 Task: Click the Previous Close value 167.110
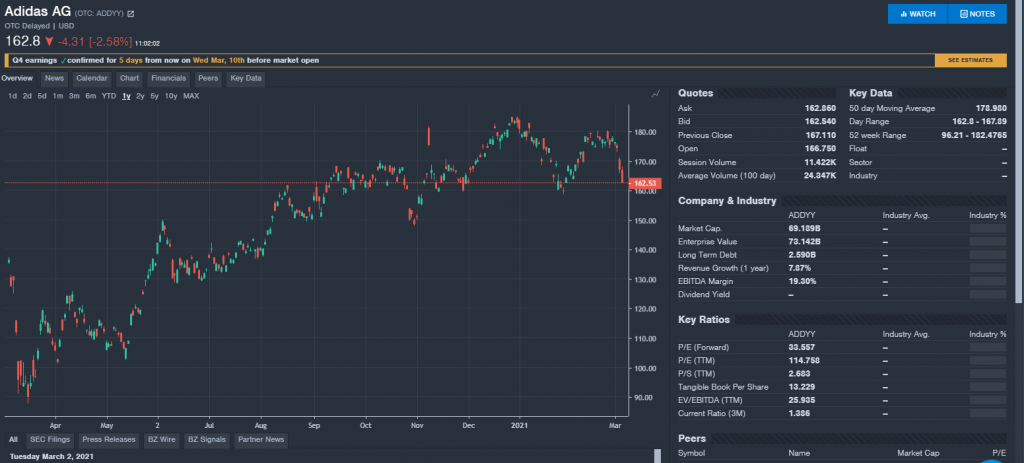click(x=820, y=135)
